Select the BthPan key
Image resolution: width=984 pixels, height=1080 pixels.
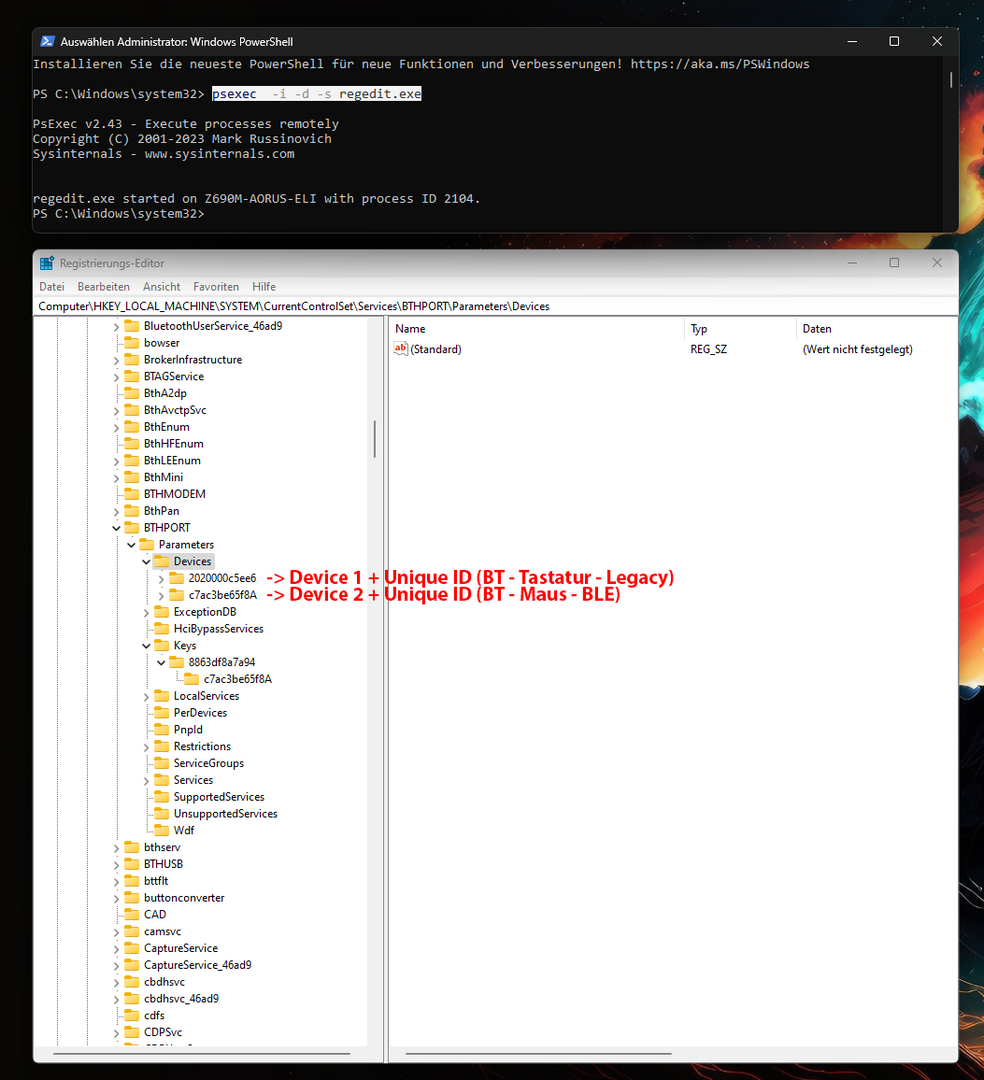[x=161, y=511]
